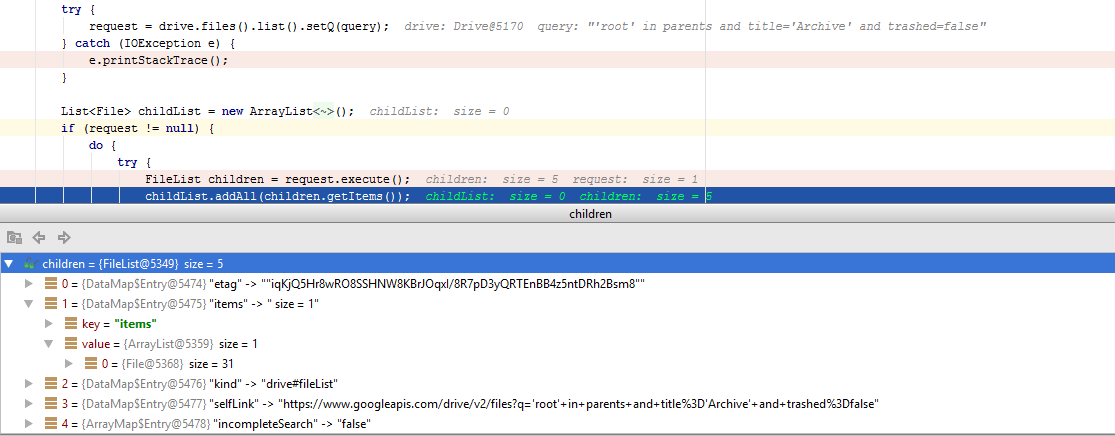
Task: Click the inline "childList: size = 0" hint after ArrayList
Action: pyautogui.click(x=439, y=111)
